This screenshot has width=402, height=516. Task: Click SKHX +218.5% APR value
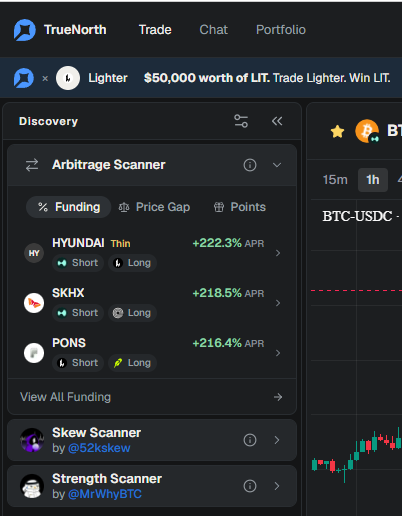[x=228, y=293]
